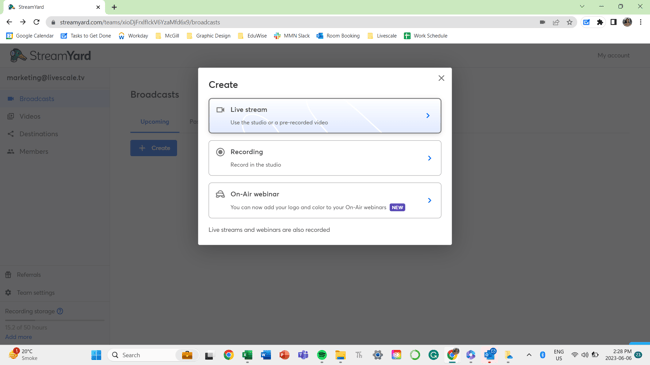
Task: Show hidden system tray icons
Action: (x=529, y=355)
